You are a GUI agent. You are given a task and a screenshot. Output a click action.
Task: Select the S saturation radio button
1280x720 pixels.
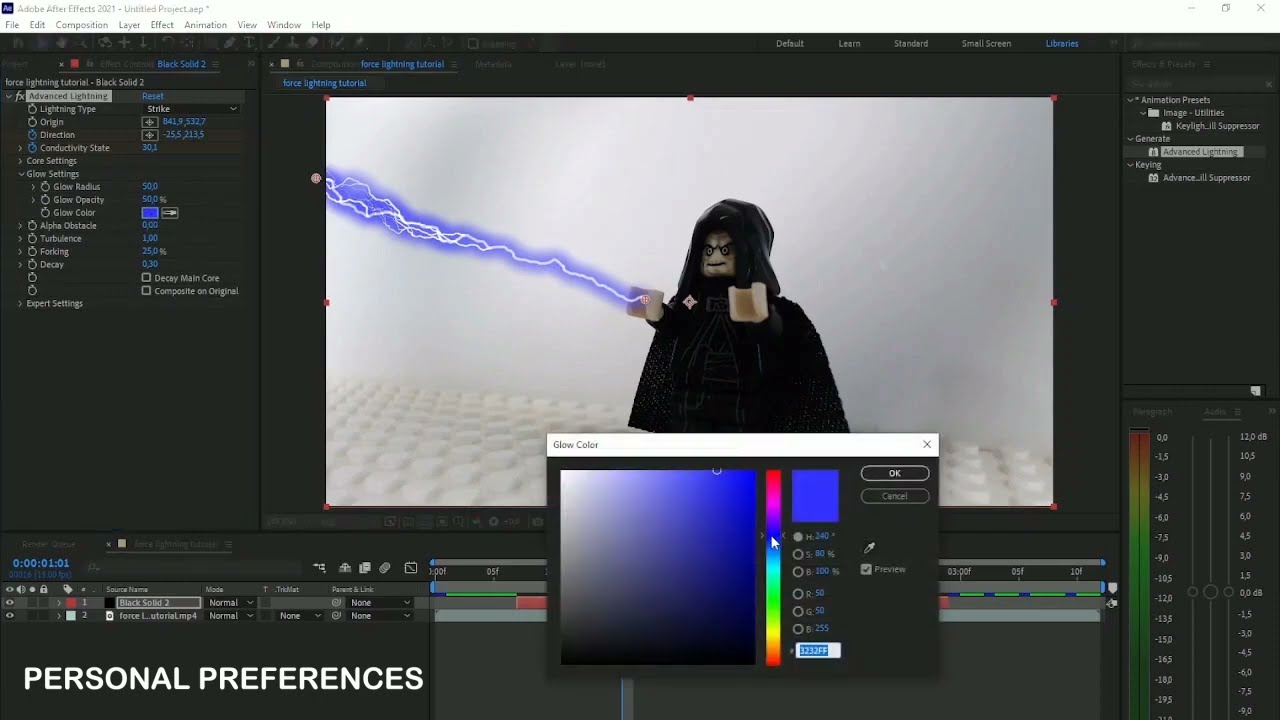click(x=798, y=554)
